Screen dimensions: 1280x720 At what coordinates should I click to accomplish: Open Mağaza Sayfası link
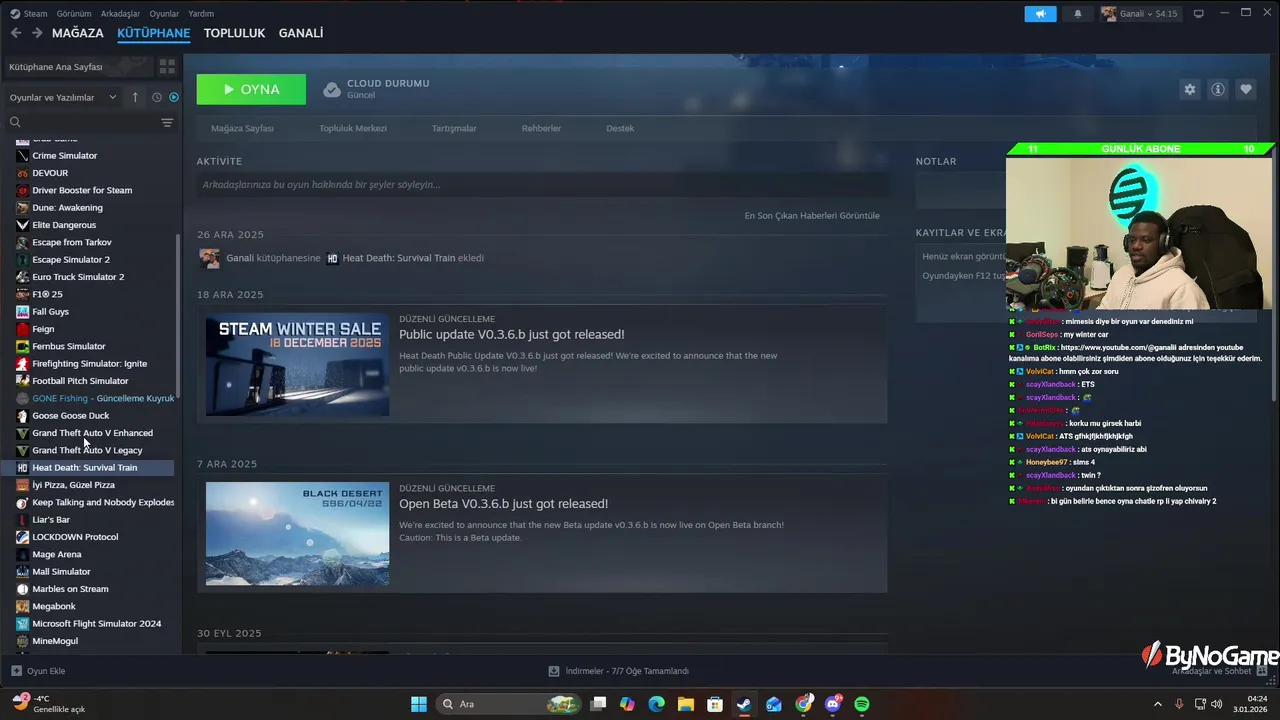pos(242,128)
